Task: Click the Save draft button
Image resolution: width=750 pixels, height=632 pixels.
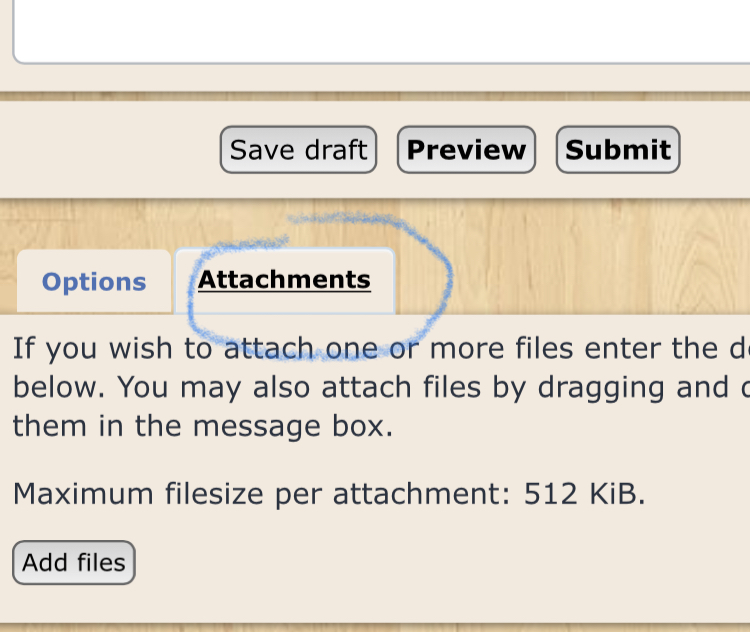Action: tap(298, 150)
